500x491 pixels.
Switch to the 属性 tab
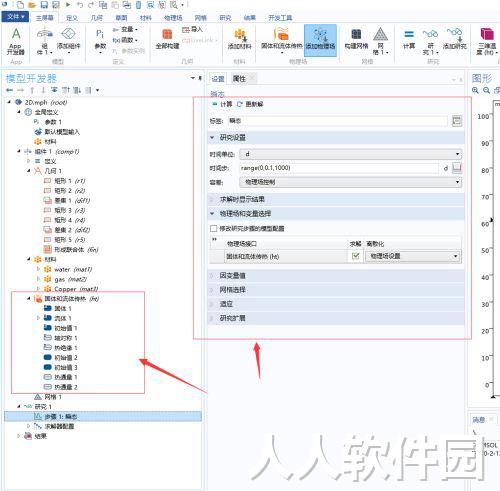pyautogui.click(x=239, y=79)
